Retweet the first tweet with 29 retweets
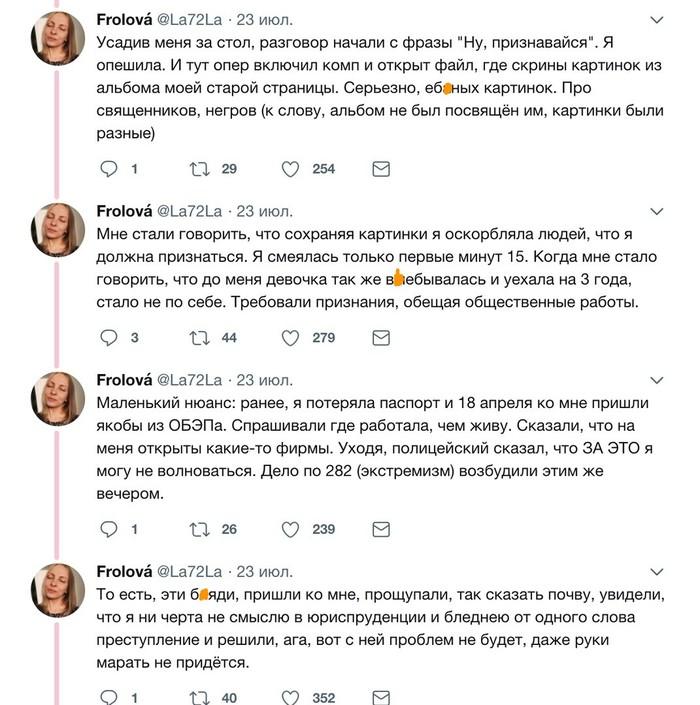Viewport: 700px width, 705px height. (x=200, y=169)
